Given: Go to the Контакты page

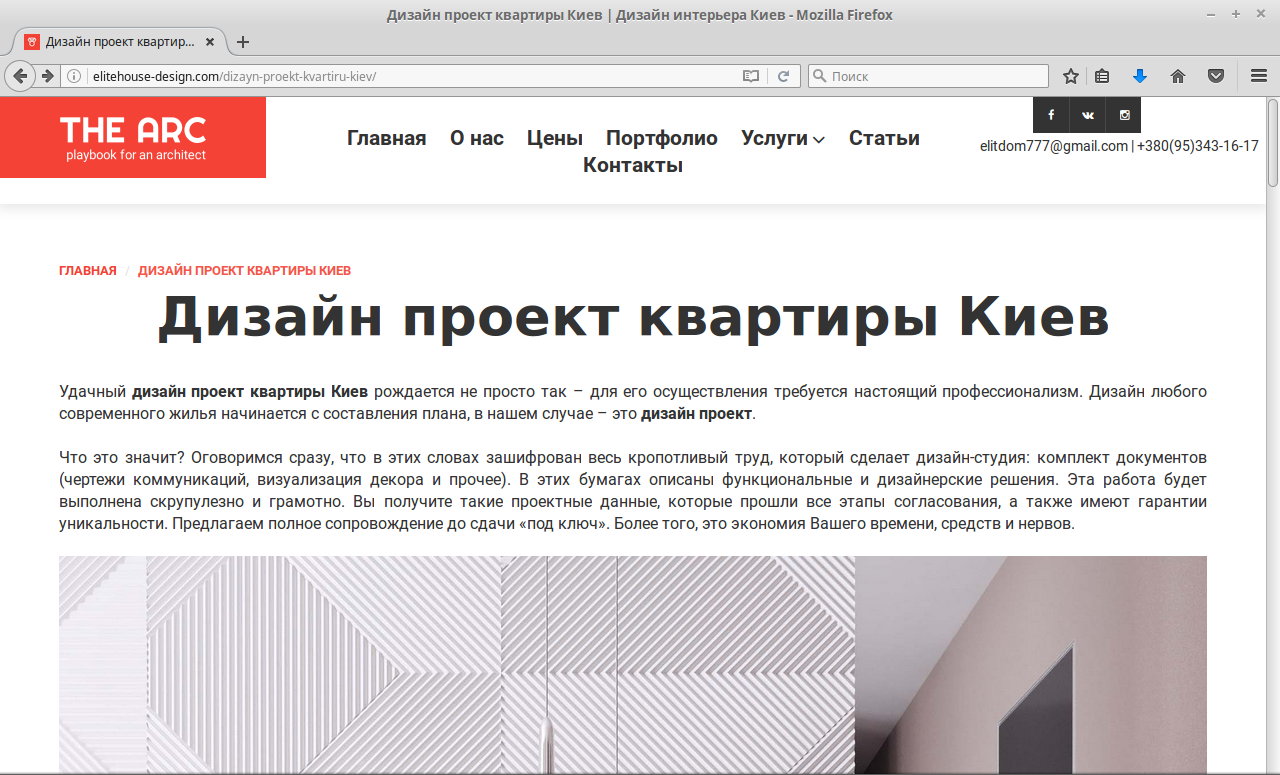Looking at the screenshot, I should click(633, 165).
